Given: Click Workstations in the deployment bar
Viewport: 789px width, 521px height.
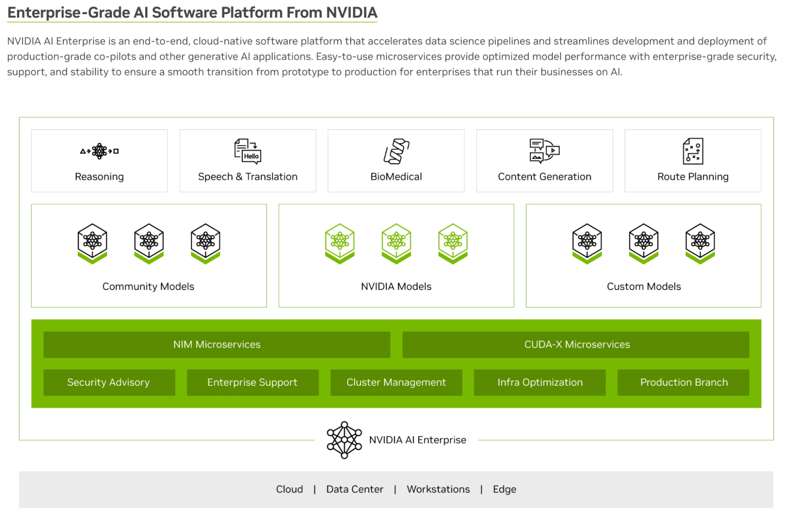Looking at the screenshot, I should (438, 489).
